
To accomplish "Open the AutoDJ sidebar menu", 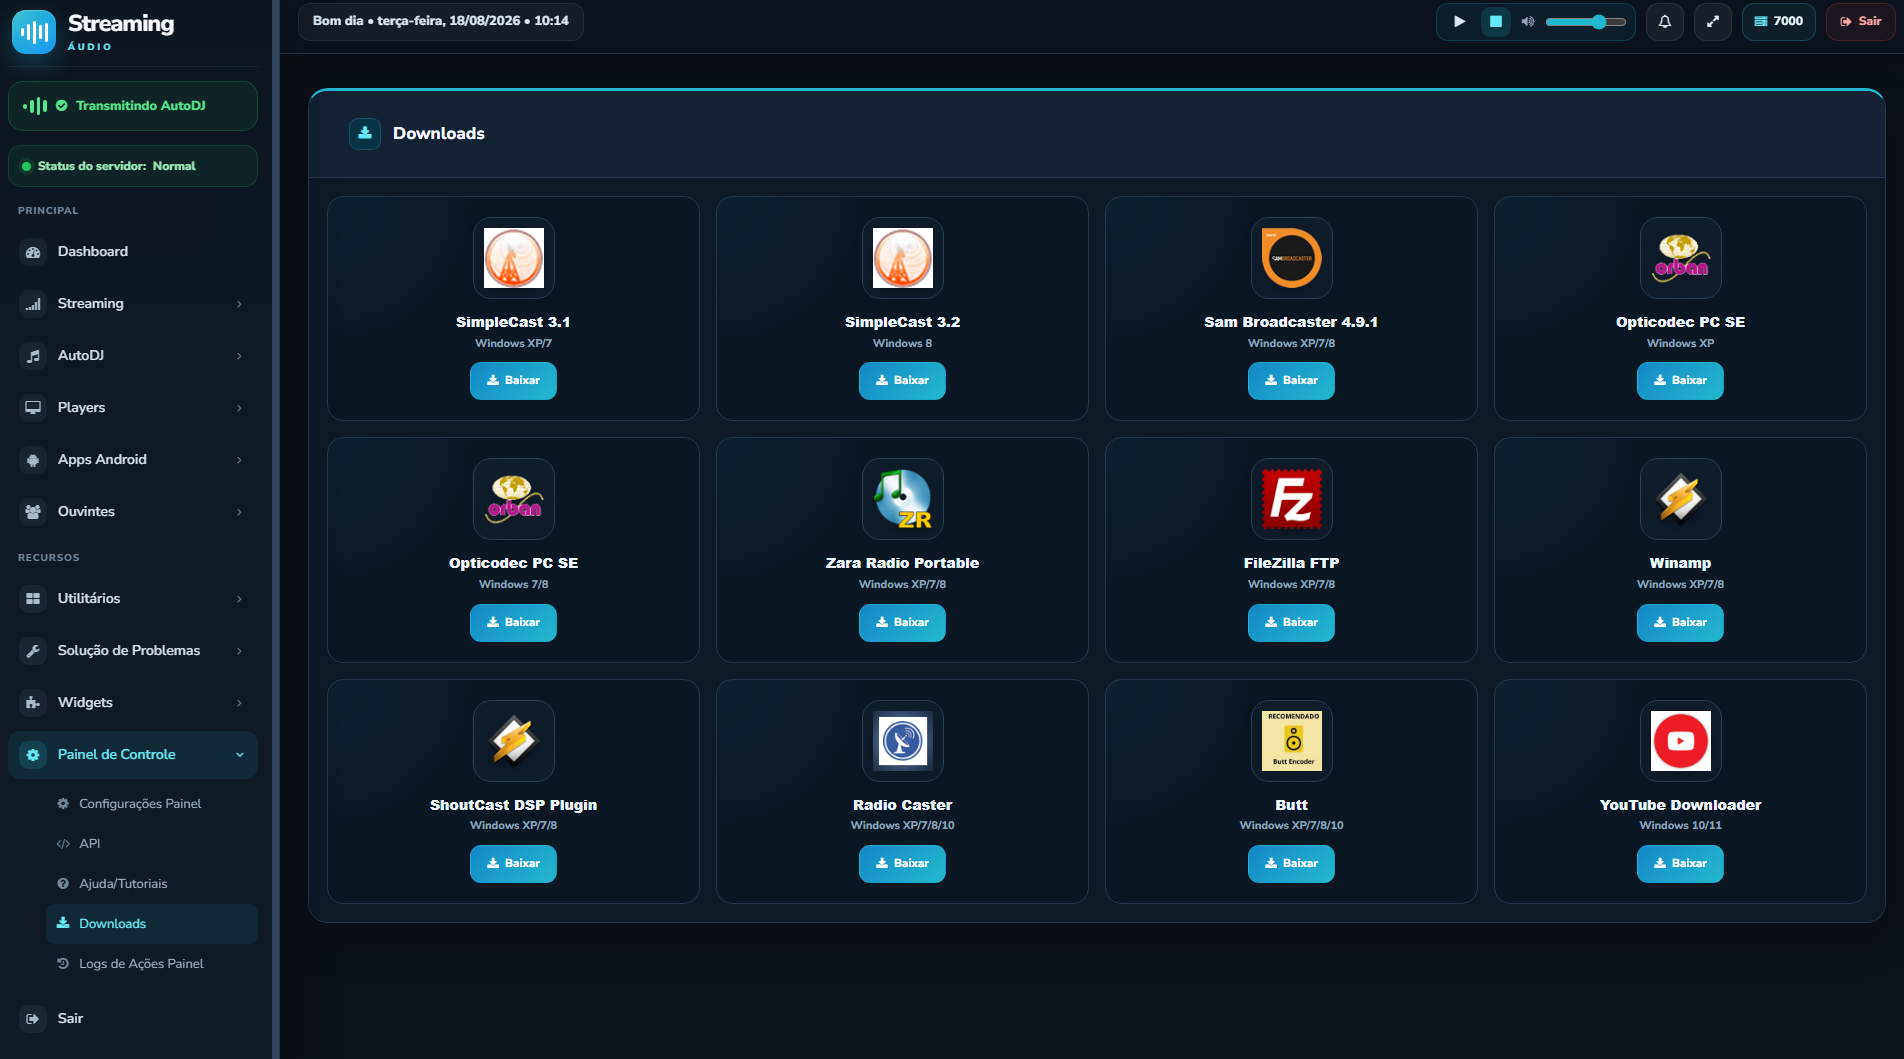I will coord(133,356).
